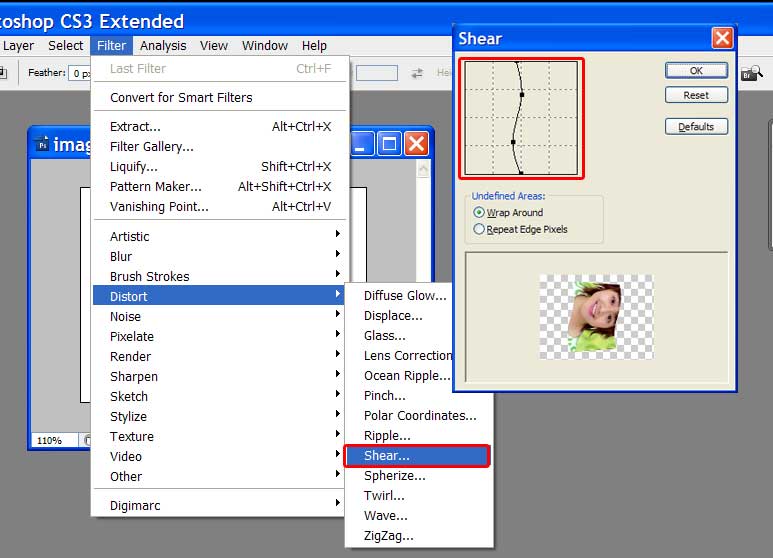Expand the Brush Strokes submenu

tap(220, 277)
